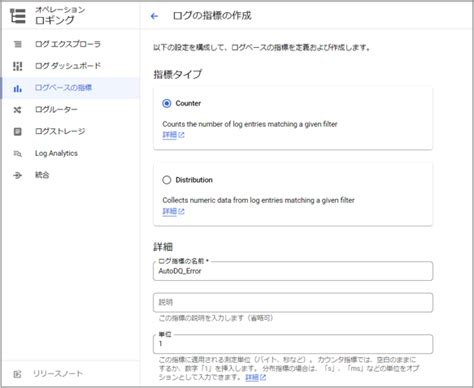The image size is (474, 388).
Task: Click the 説明 description input field
Action: click(x=293, y=302)
